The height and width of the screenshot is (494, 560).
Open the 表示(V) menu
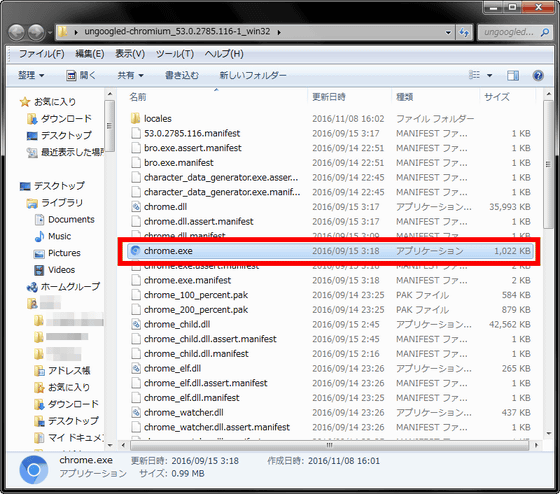(130, 54)
